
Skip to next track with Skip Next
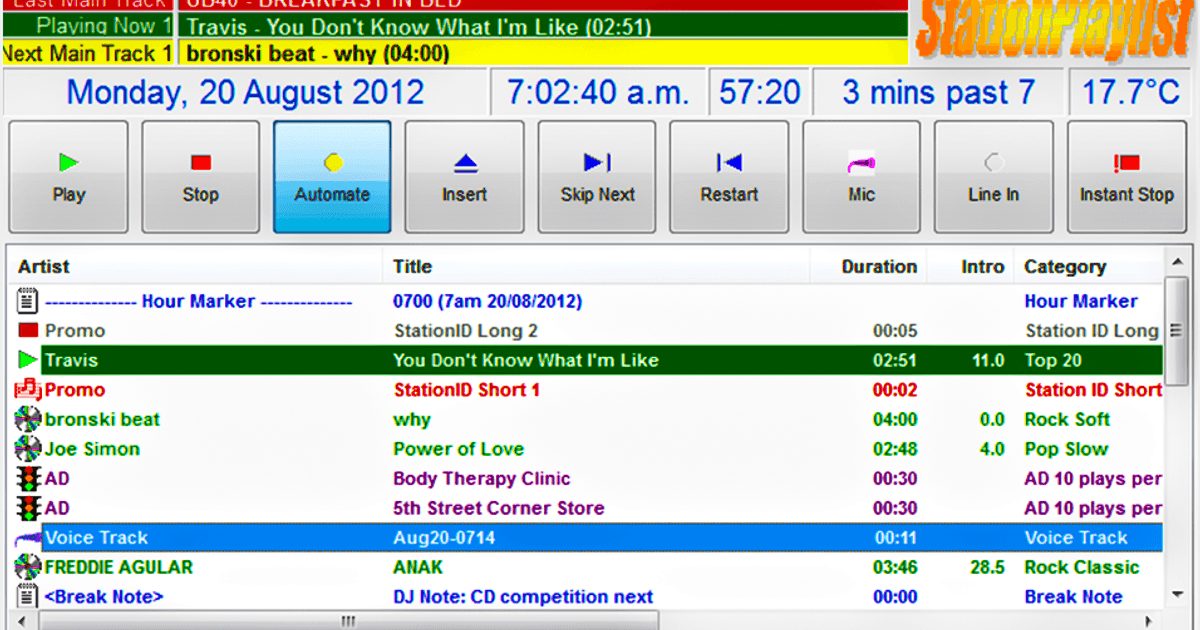point(597,177)
